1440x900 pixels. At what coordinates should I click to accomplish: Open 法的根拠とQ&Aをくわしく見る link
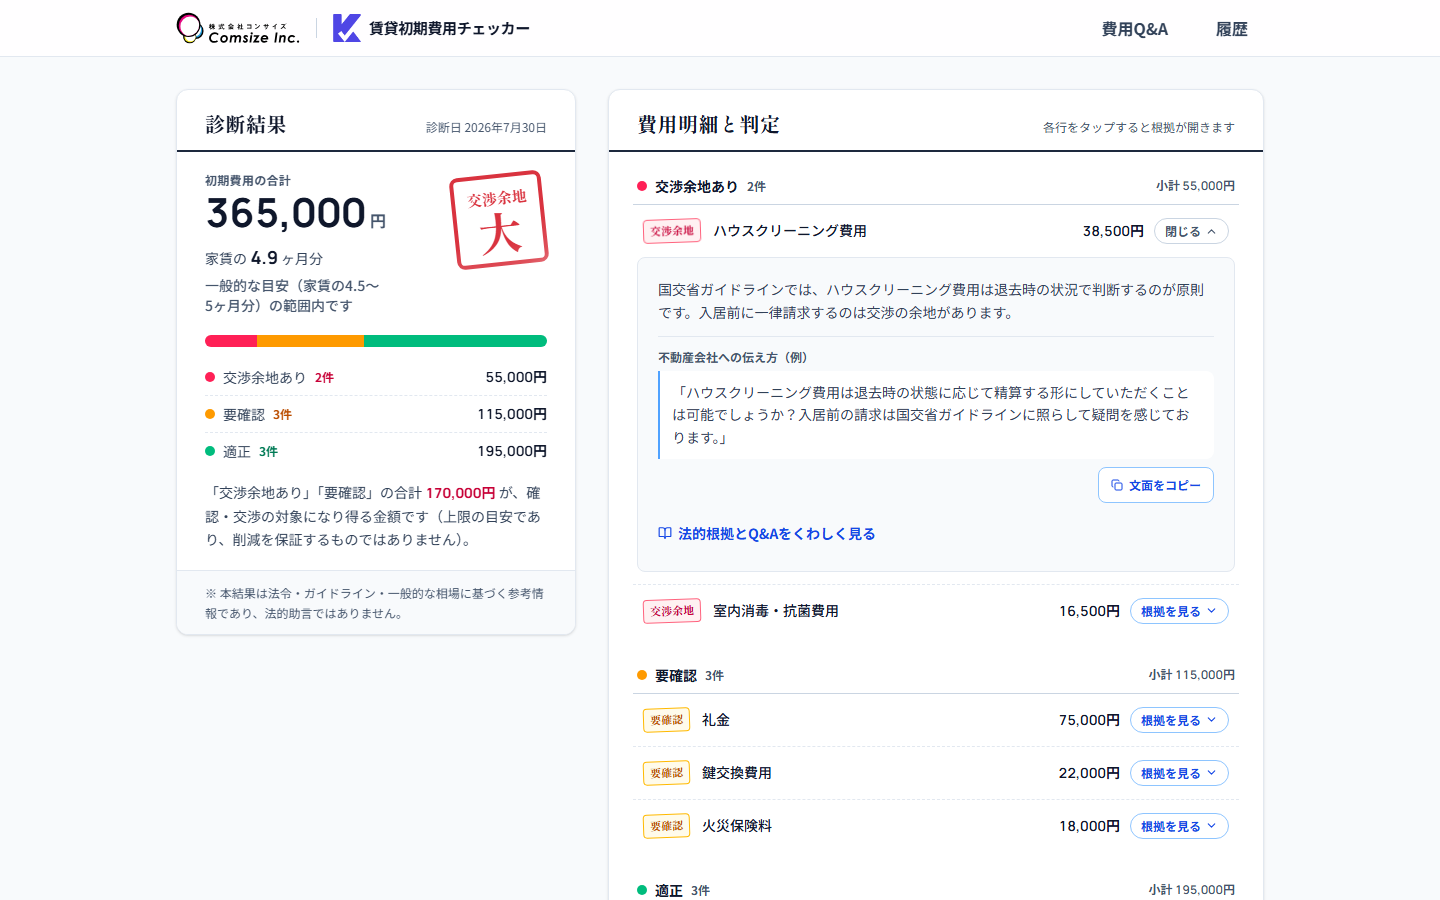click(767, 534)
